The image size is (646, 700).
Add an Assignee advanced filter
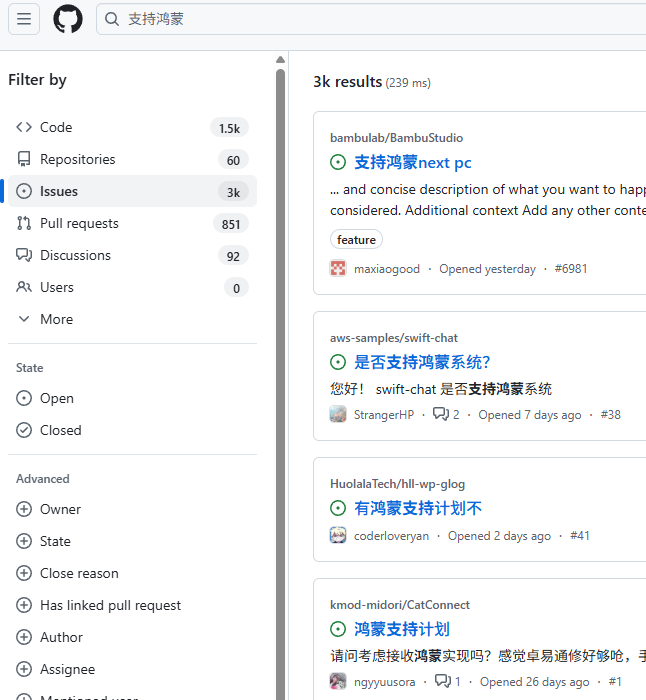[132, 670]
